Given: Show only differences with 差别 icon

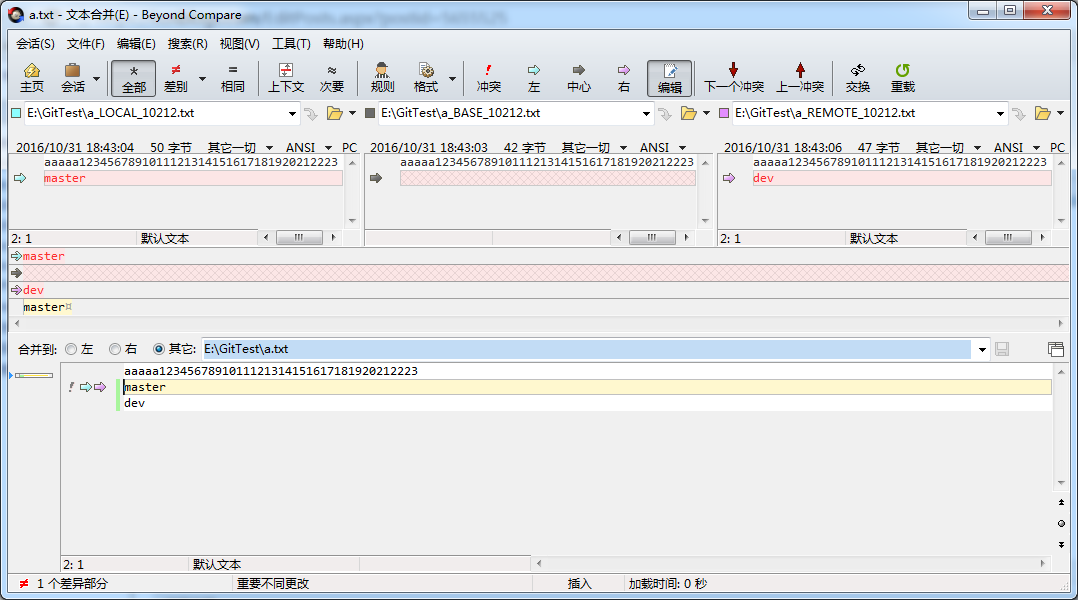Looking at the screenshot, I should [176, 77].
